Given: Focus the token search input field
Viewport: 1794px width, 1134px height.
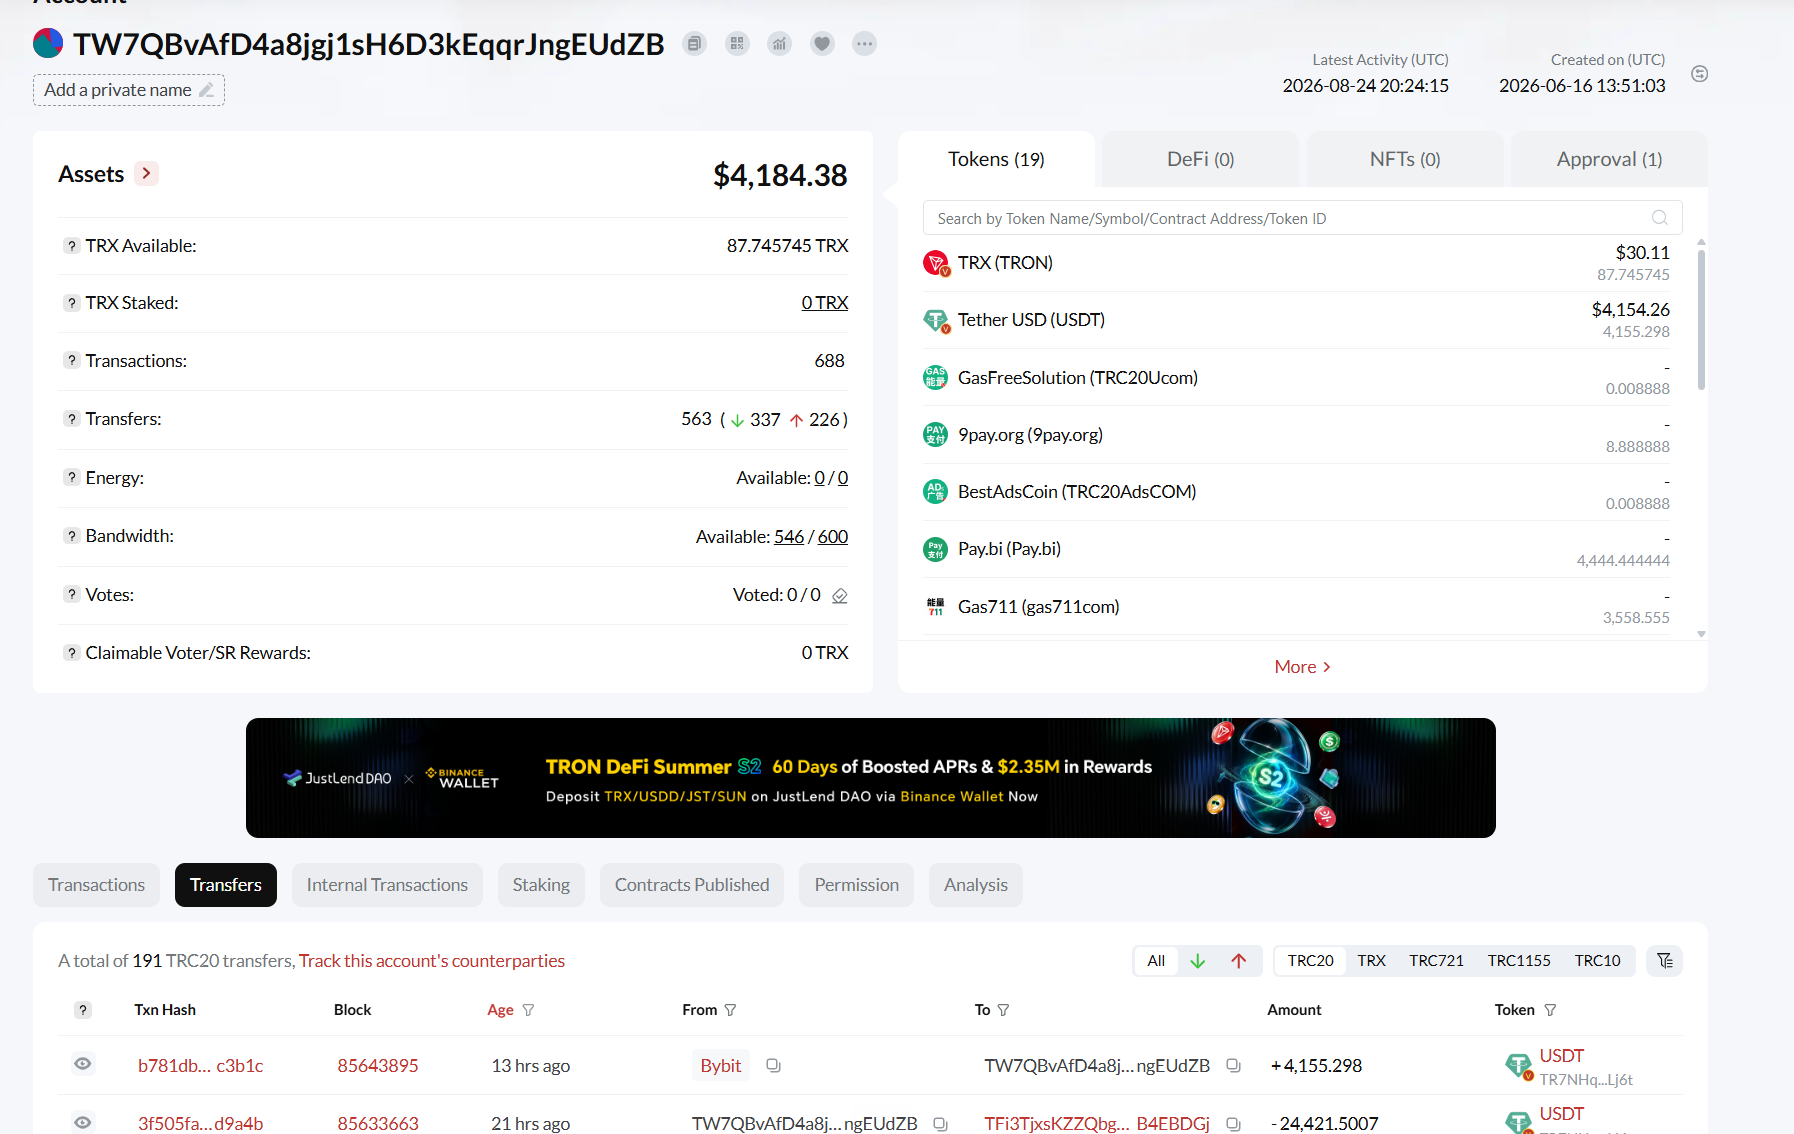Looking at the screenshot, I should [x=1302, y=218].
